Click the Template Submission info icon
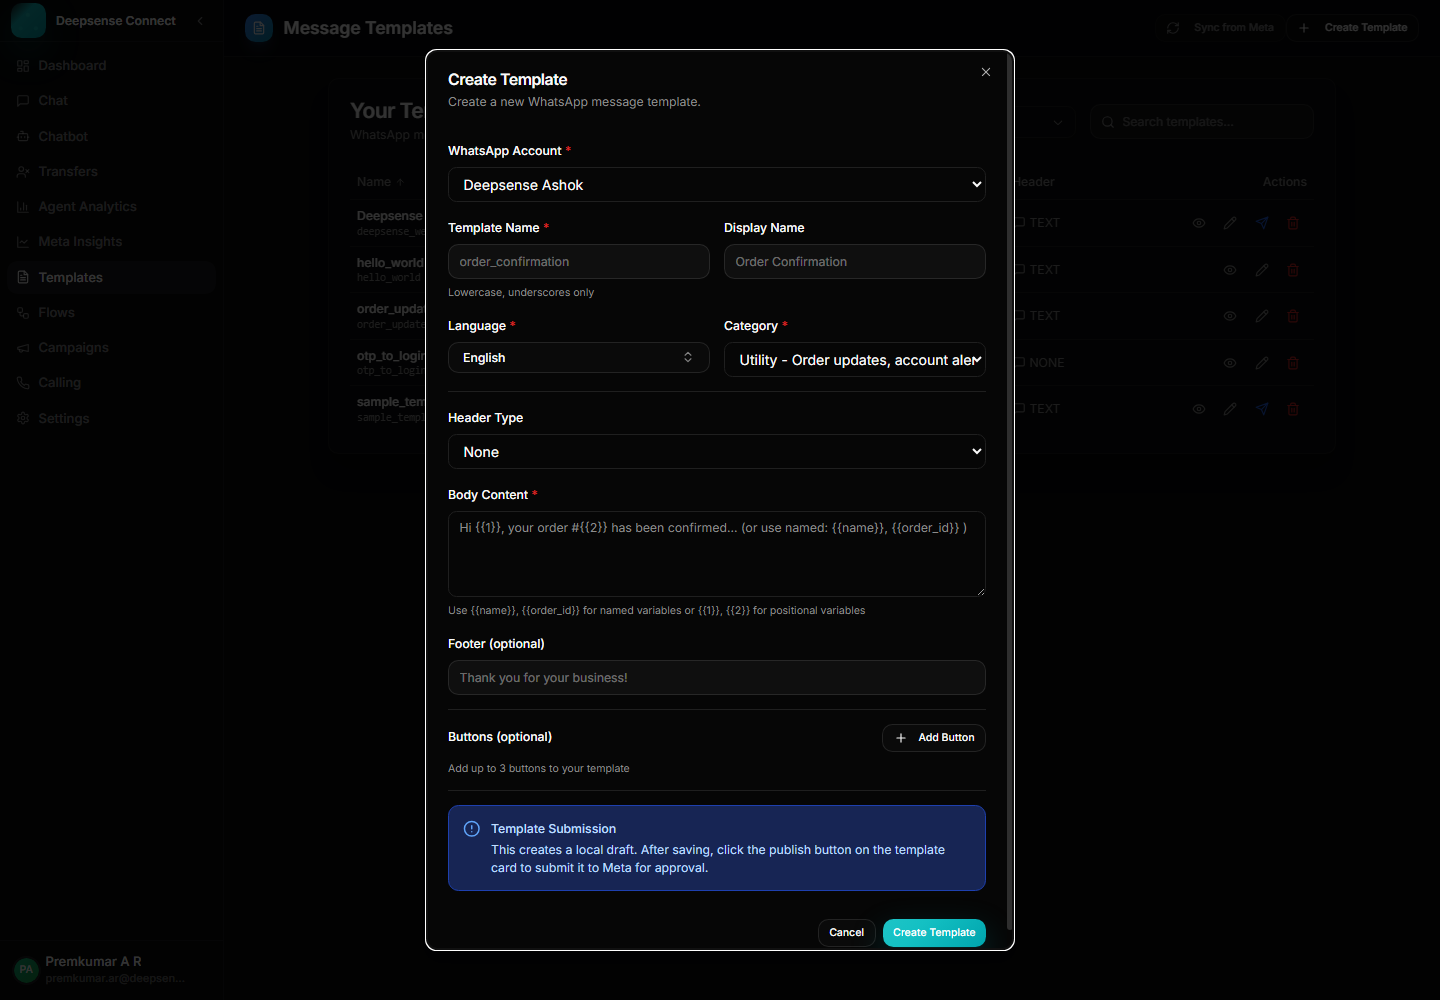The image size is (1440, 1000). coord(471,828)
